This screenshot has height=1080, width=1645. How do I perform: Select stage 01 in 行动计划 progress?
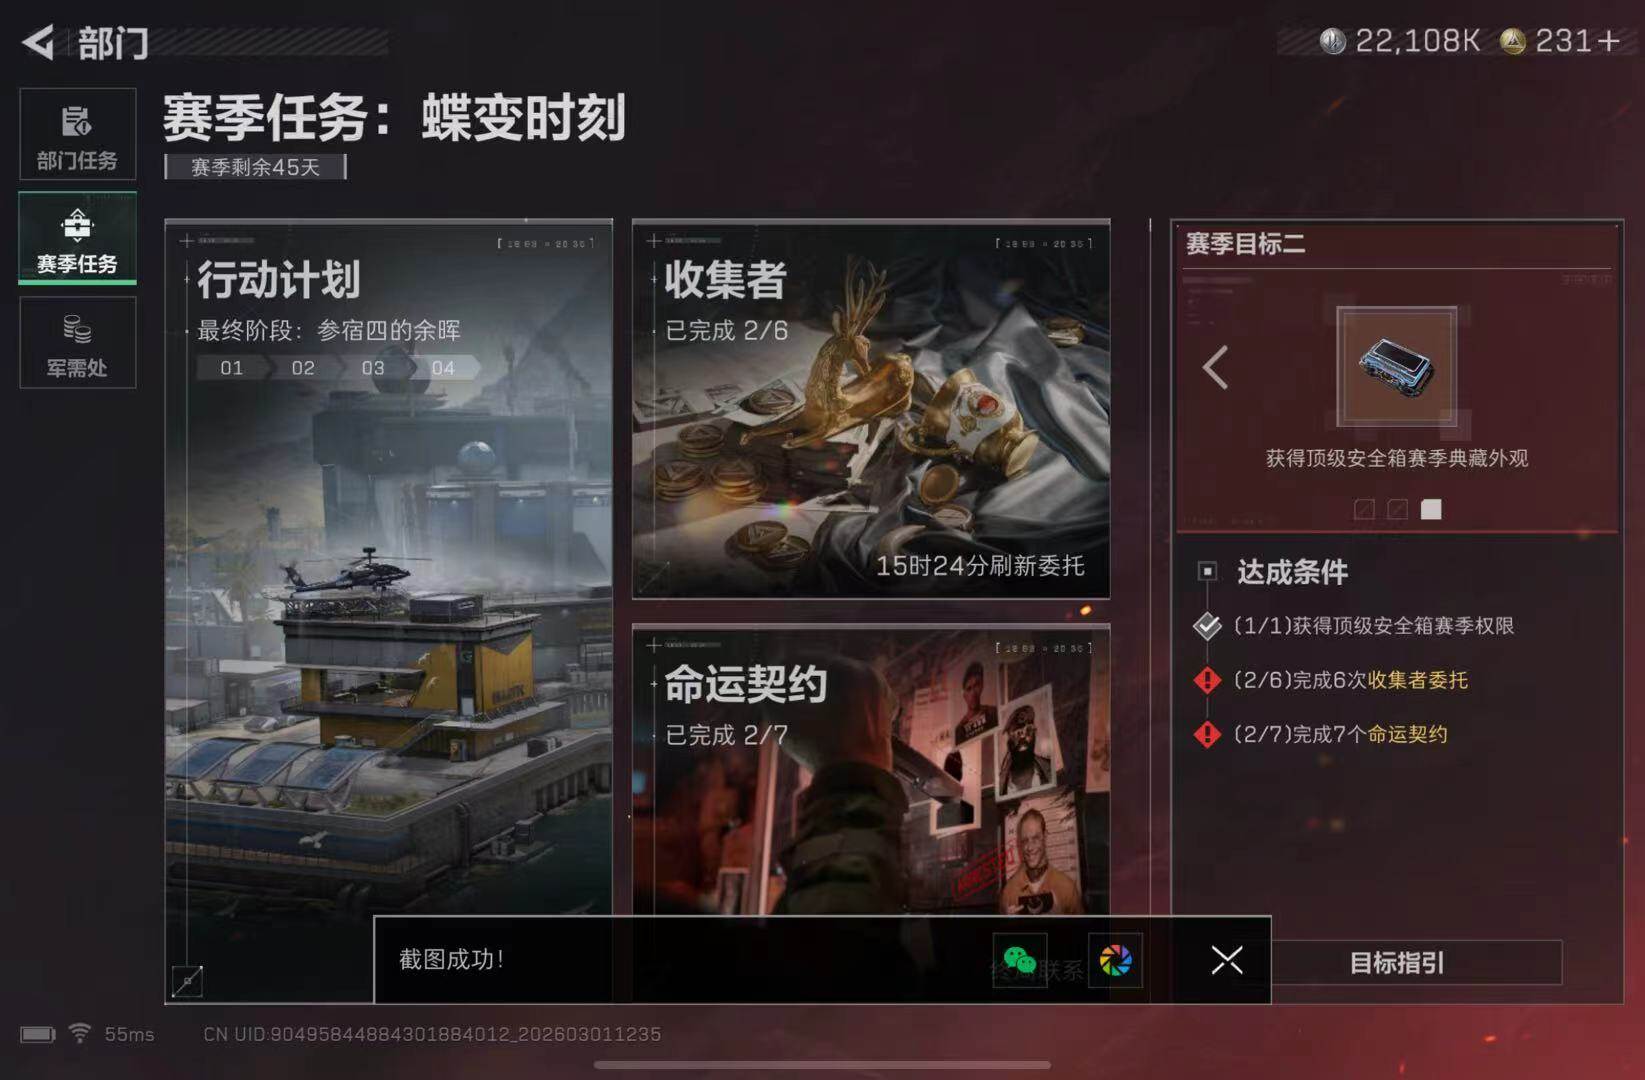(x=232, y=368)
